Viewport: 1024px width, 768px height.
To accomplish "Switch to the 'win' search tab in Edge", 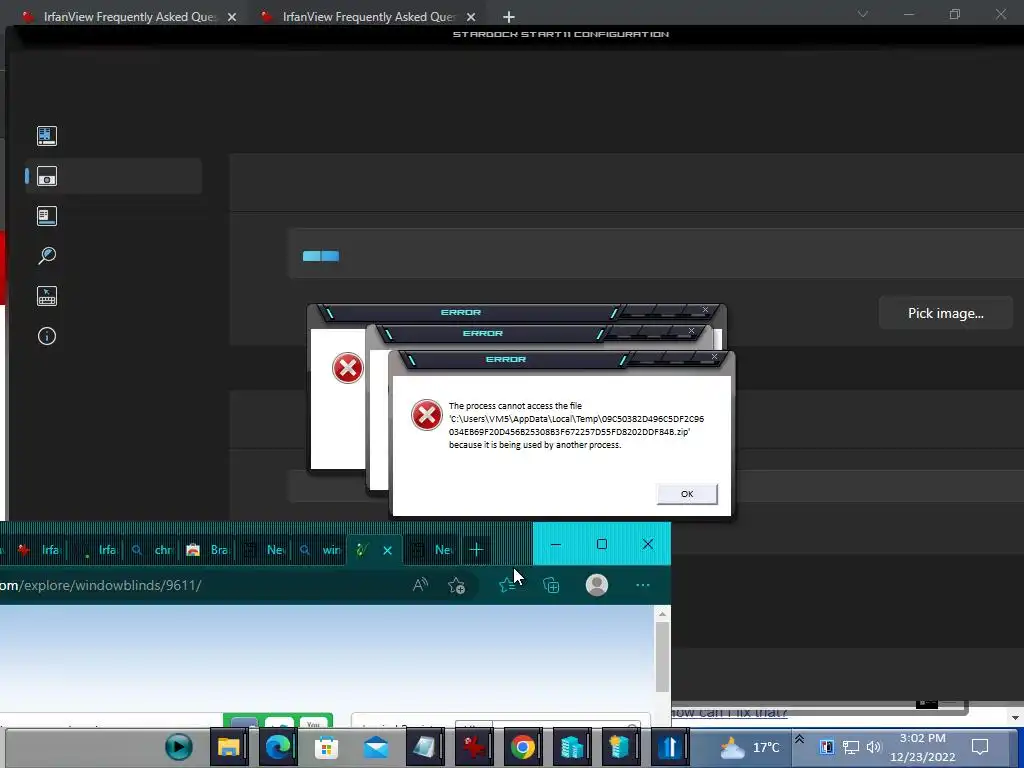I will coord(320,550).
